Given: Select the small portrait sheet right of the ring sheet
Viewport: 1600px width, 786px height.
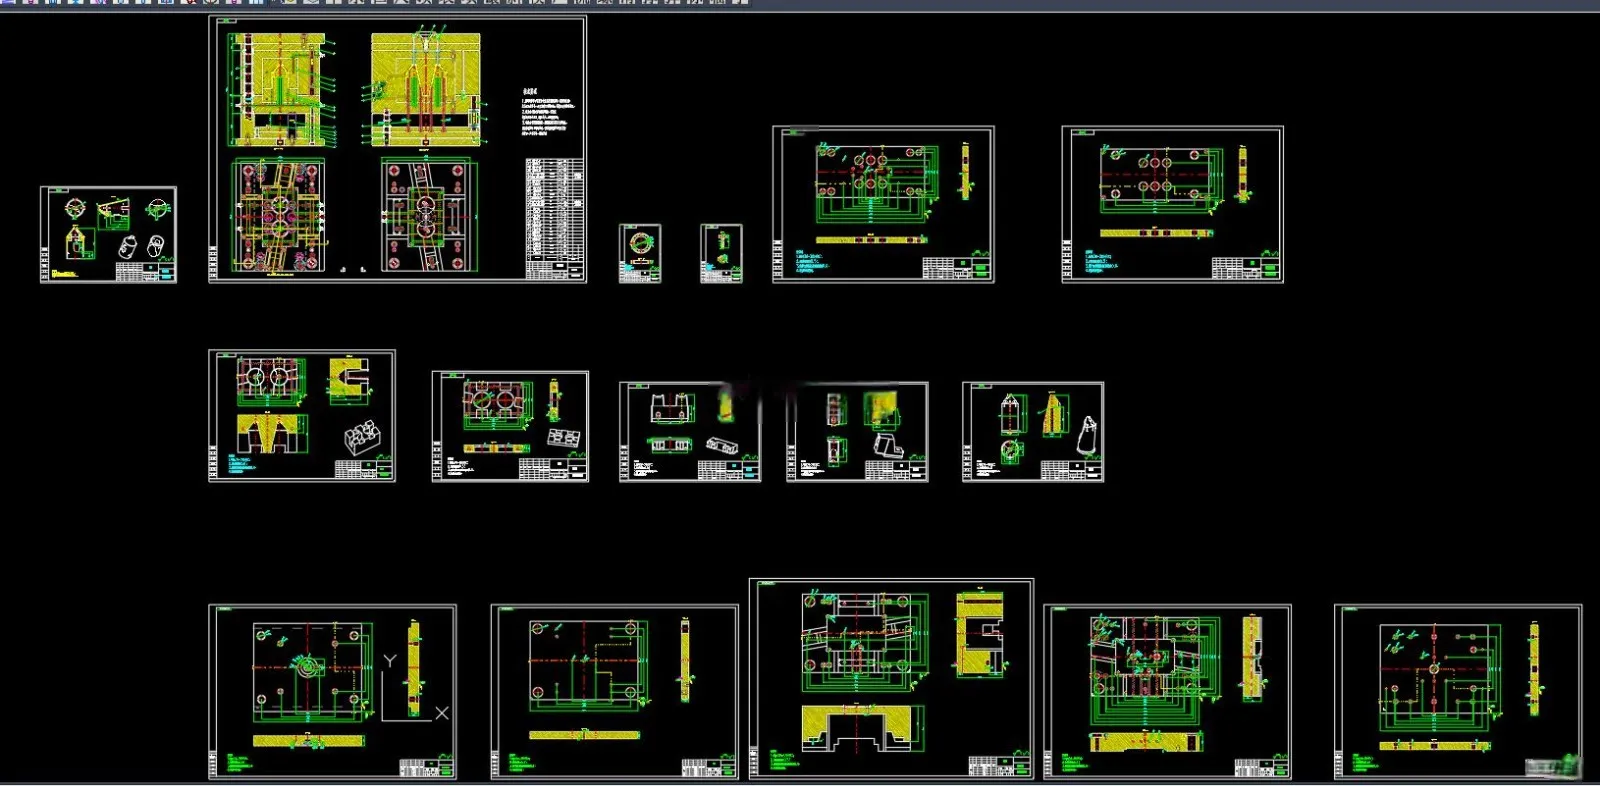Looking at the screenshot, I should tap(721, 253).
